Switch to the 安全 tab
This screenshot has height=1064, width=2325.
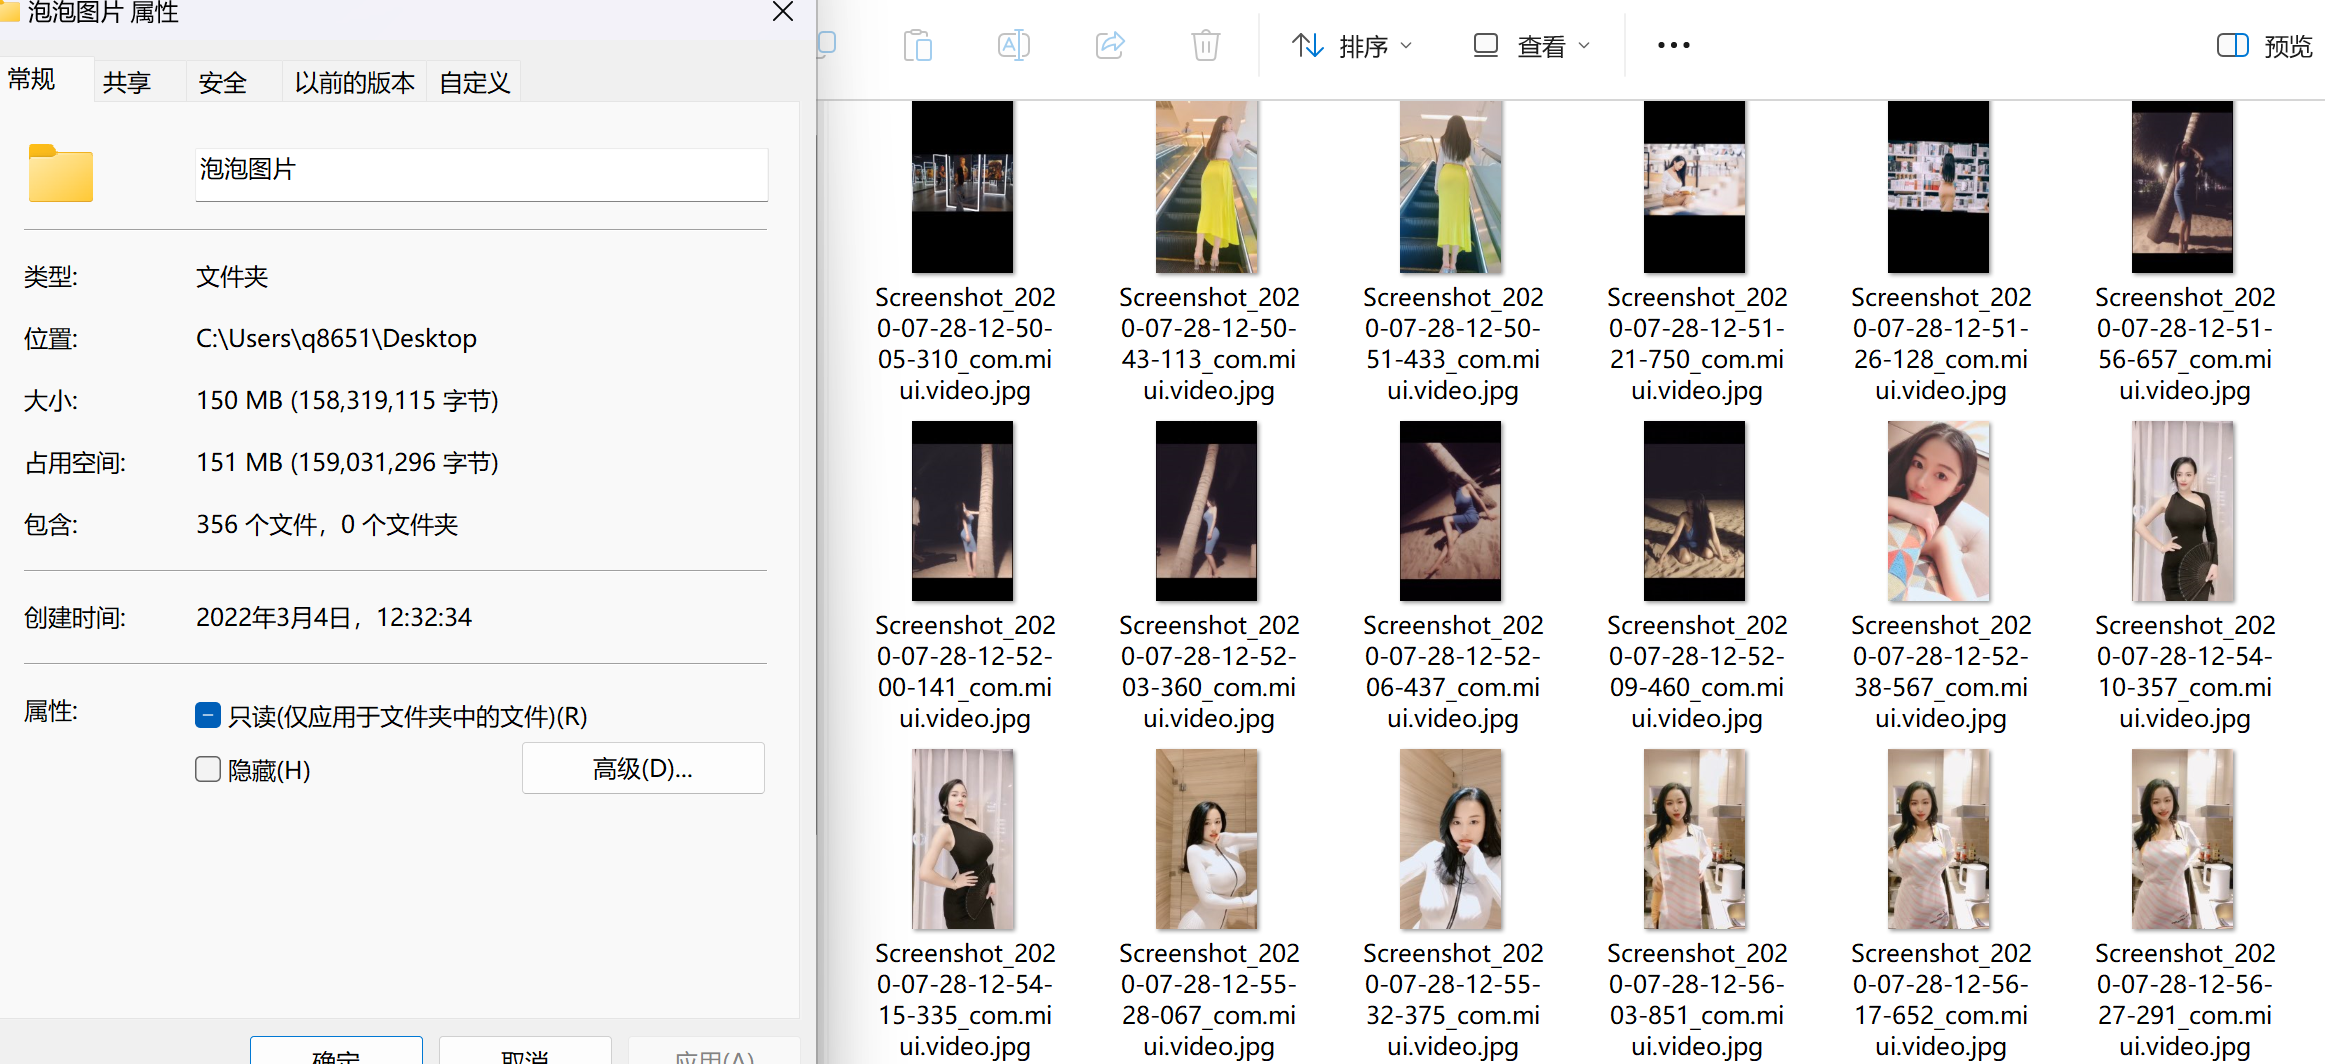tap(222, 82)
